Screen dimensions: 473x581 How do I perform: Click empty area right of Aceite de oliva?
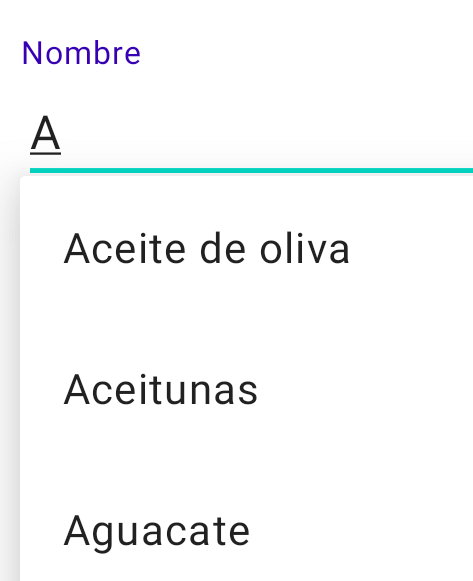click(411, 248)
